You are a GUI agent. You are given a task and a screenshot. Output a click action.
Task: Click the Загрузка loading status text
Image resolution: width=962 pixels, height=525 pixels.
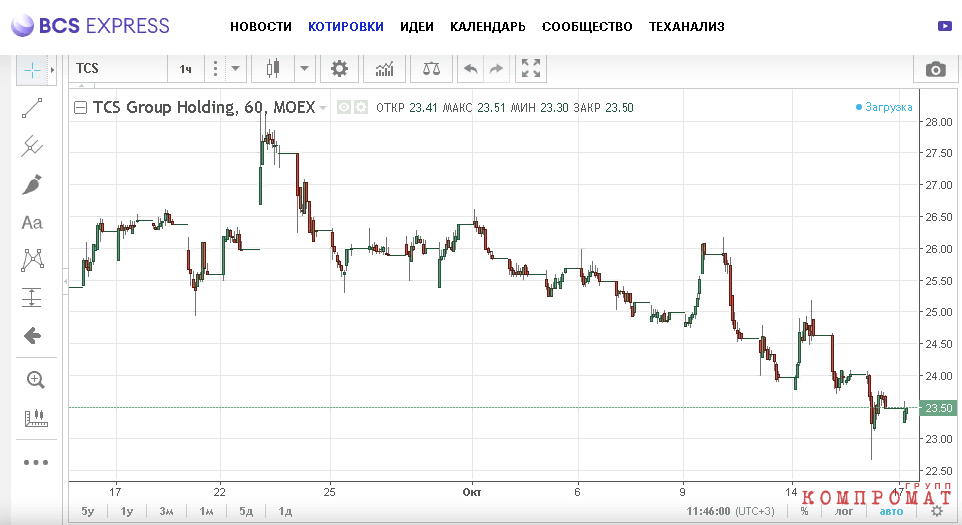pos(884,107)
